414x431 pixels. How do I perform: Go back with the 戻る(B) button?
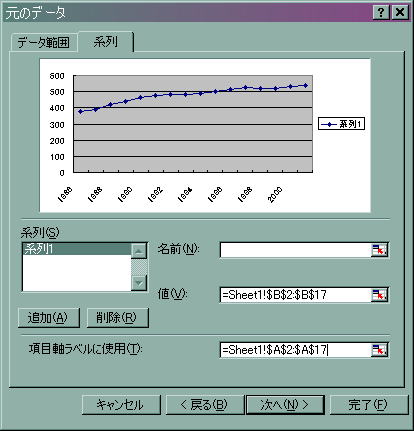coord(205,405)
